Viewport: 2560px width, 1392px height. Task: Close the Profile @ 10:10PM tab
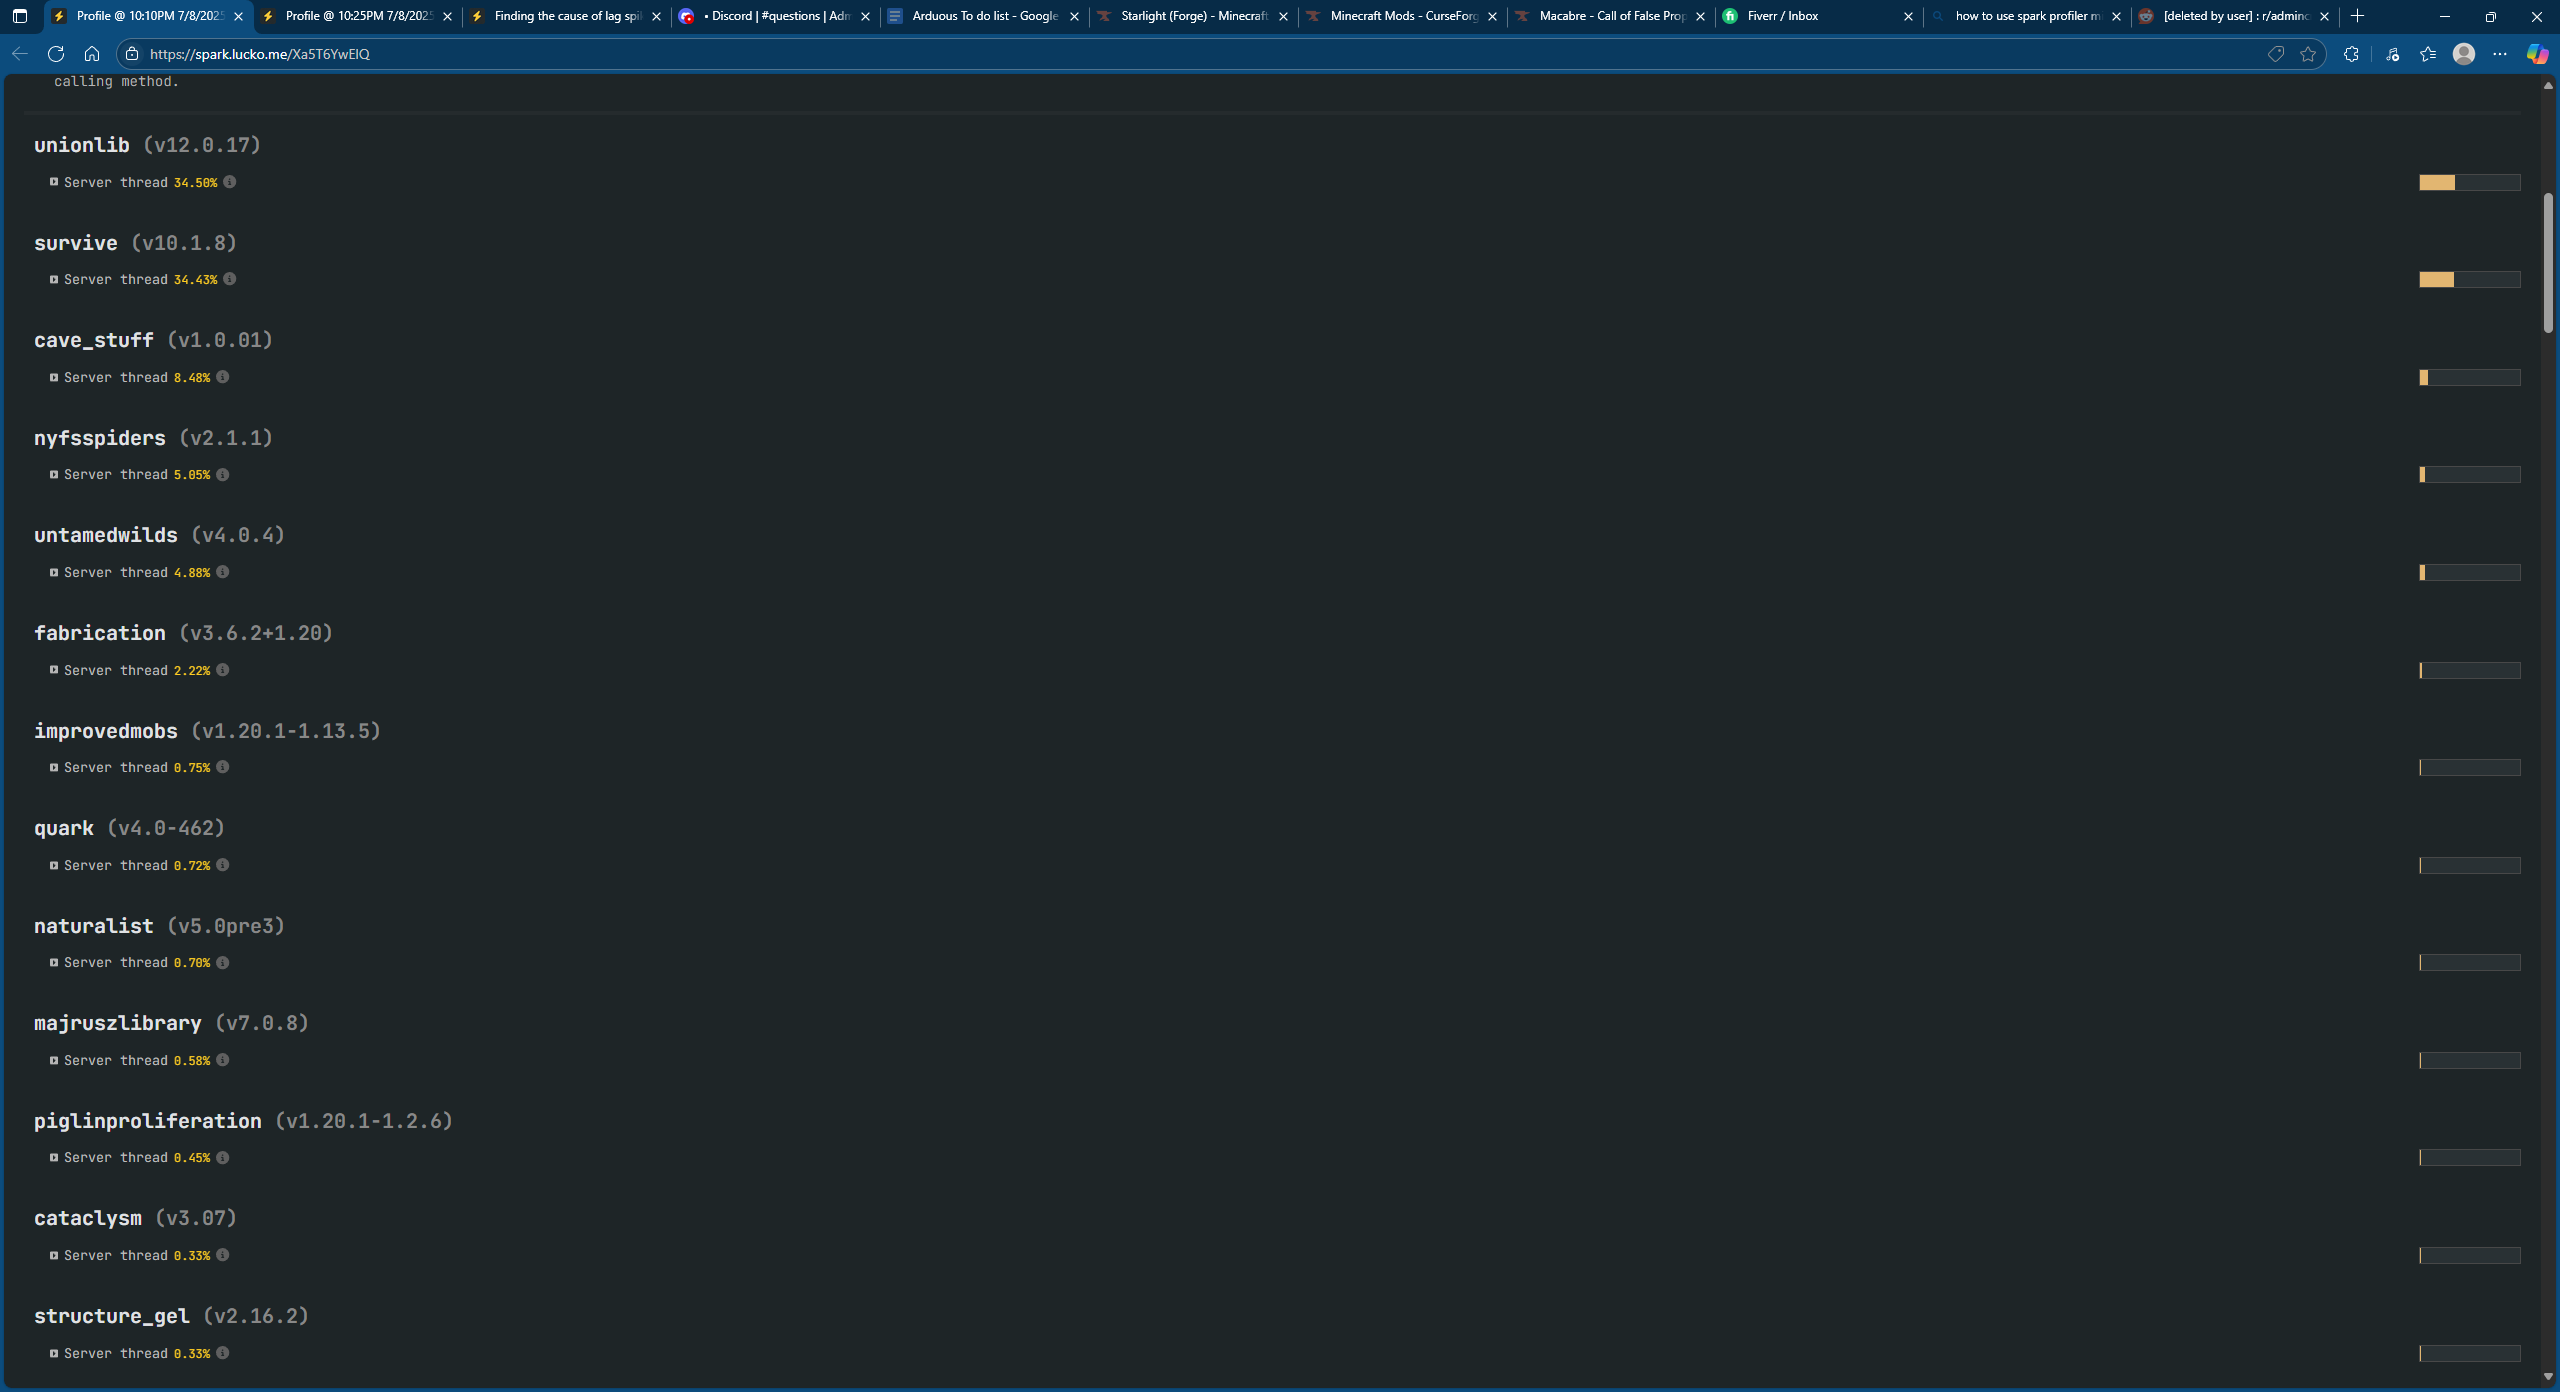pos(238,16)
